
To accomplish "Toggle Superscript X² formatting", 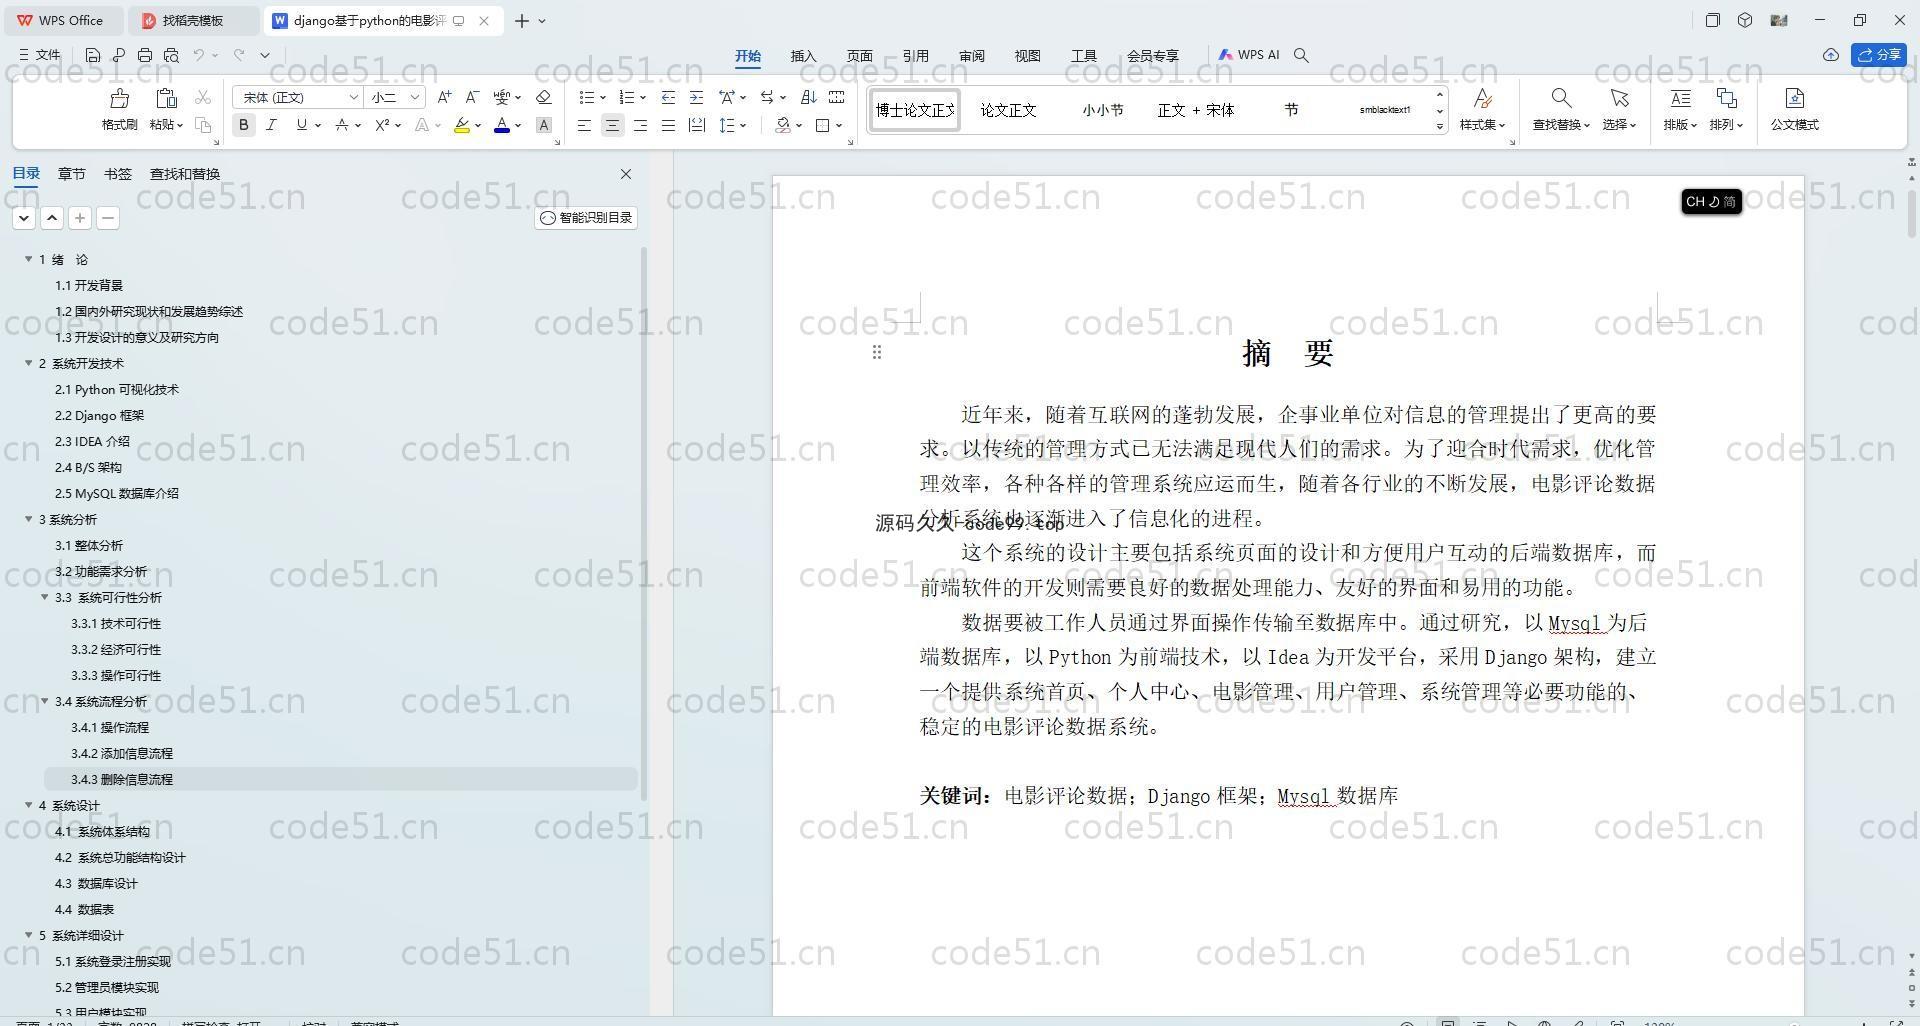I will [382, 125].
